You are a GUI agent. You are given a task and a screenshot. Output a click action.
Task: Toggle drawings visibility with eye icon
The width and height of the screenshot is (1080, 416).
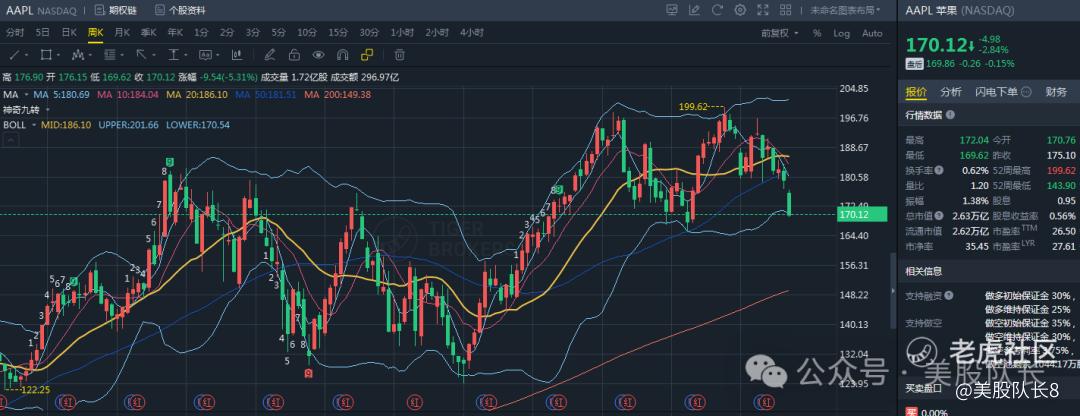point(318,54)
